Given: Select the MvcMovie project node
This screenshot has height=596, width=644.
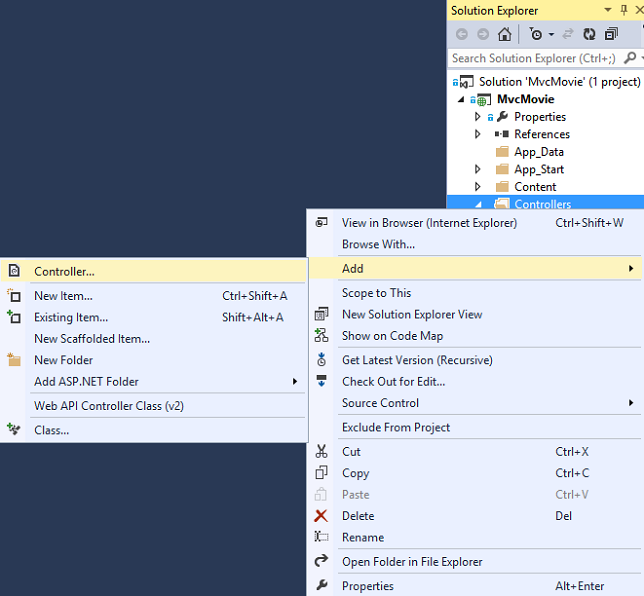Looking at the screenshot, I should point(525,99).
